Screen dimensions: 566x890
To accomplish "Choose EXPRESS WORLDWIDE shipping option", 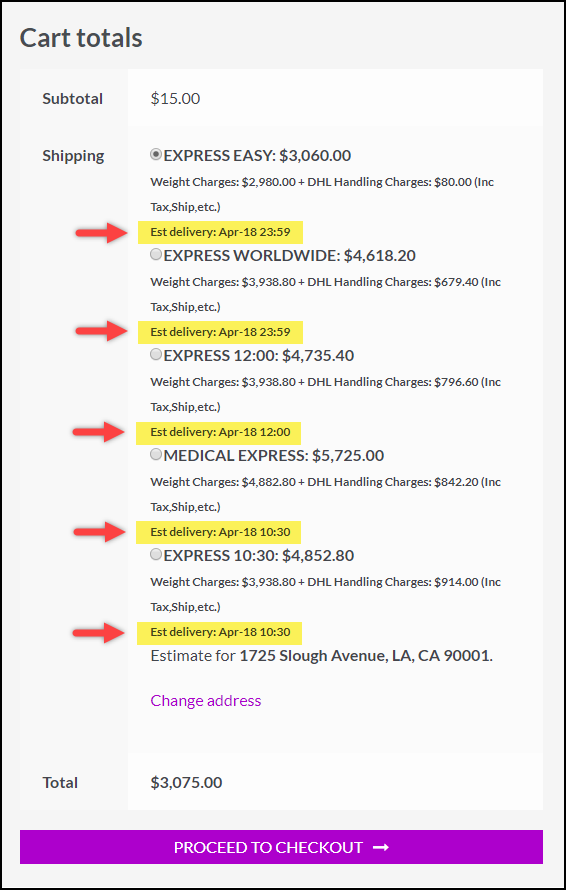I will pyautogui.click(x=156, y=255).
